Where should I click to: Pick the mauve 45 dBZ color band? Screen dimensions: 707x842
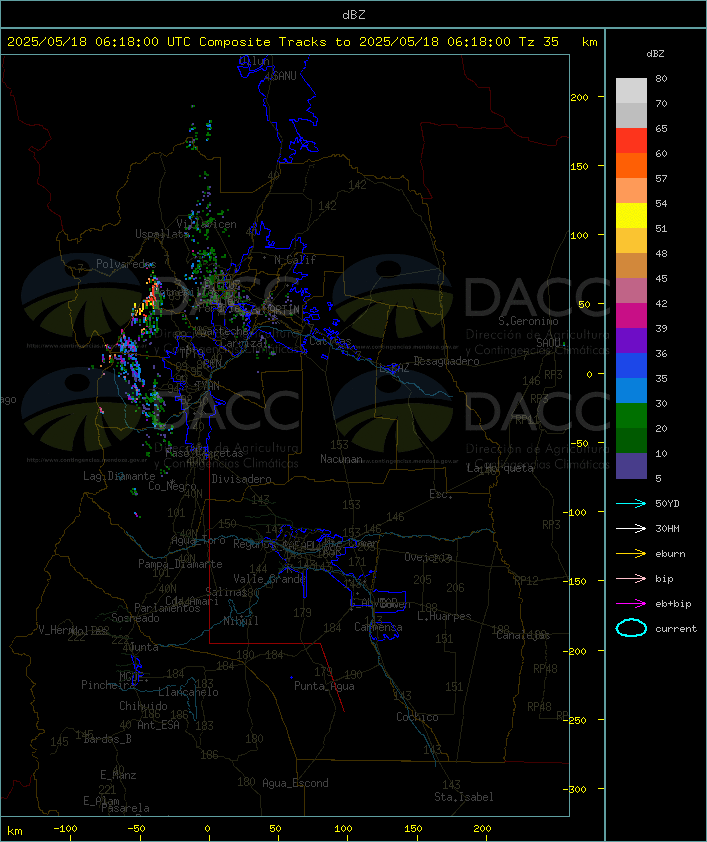631,291
